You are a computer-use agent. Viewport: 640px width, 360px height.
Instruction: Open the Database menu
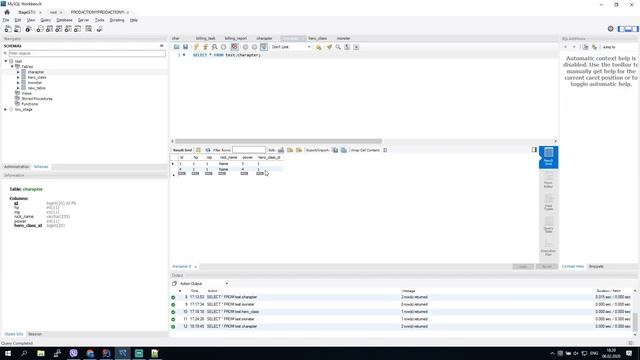point(64,20)
